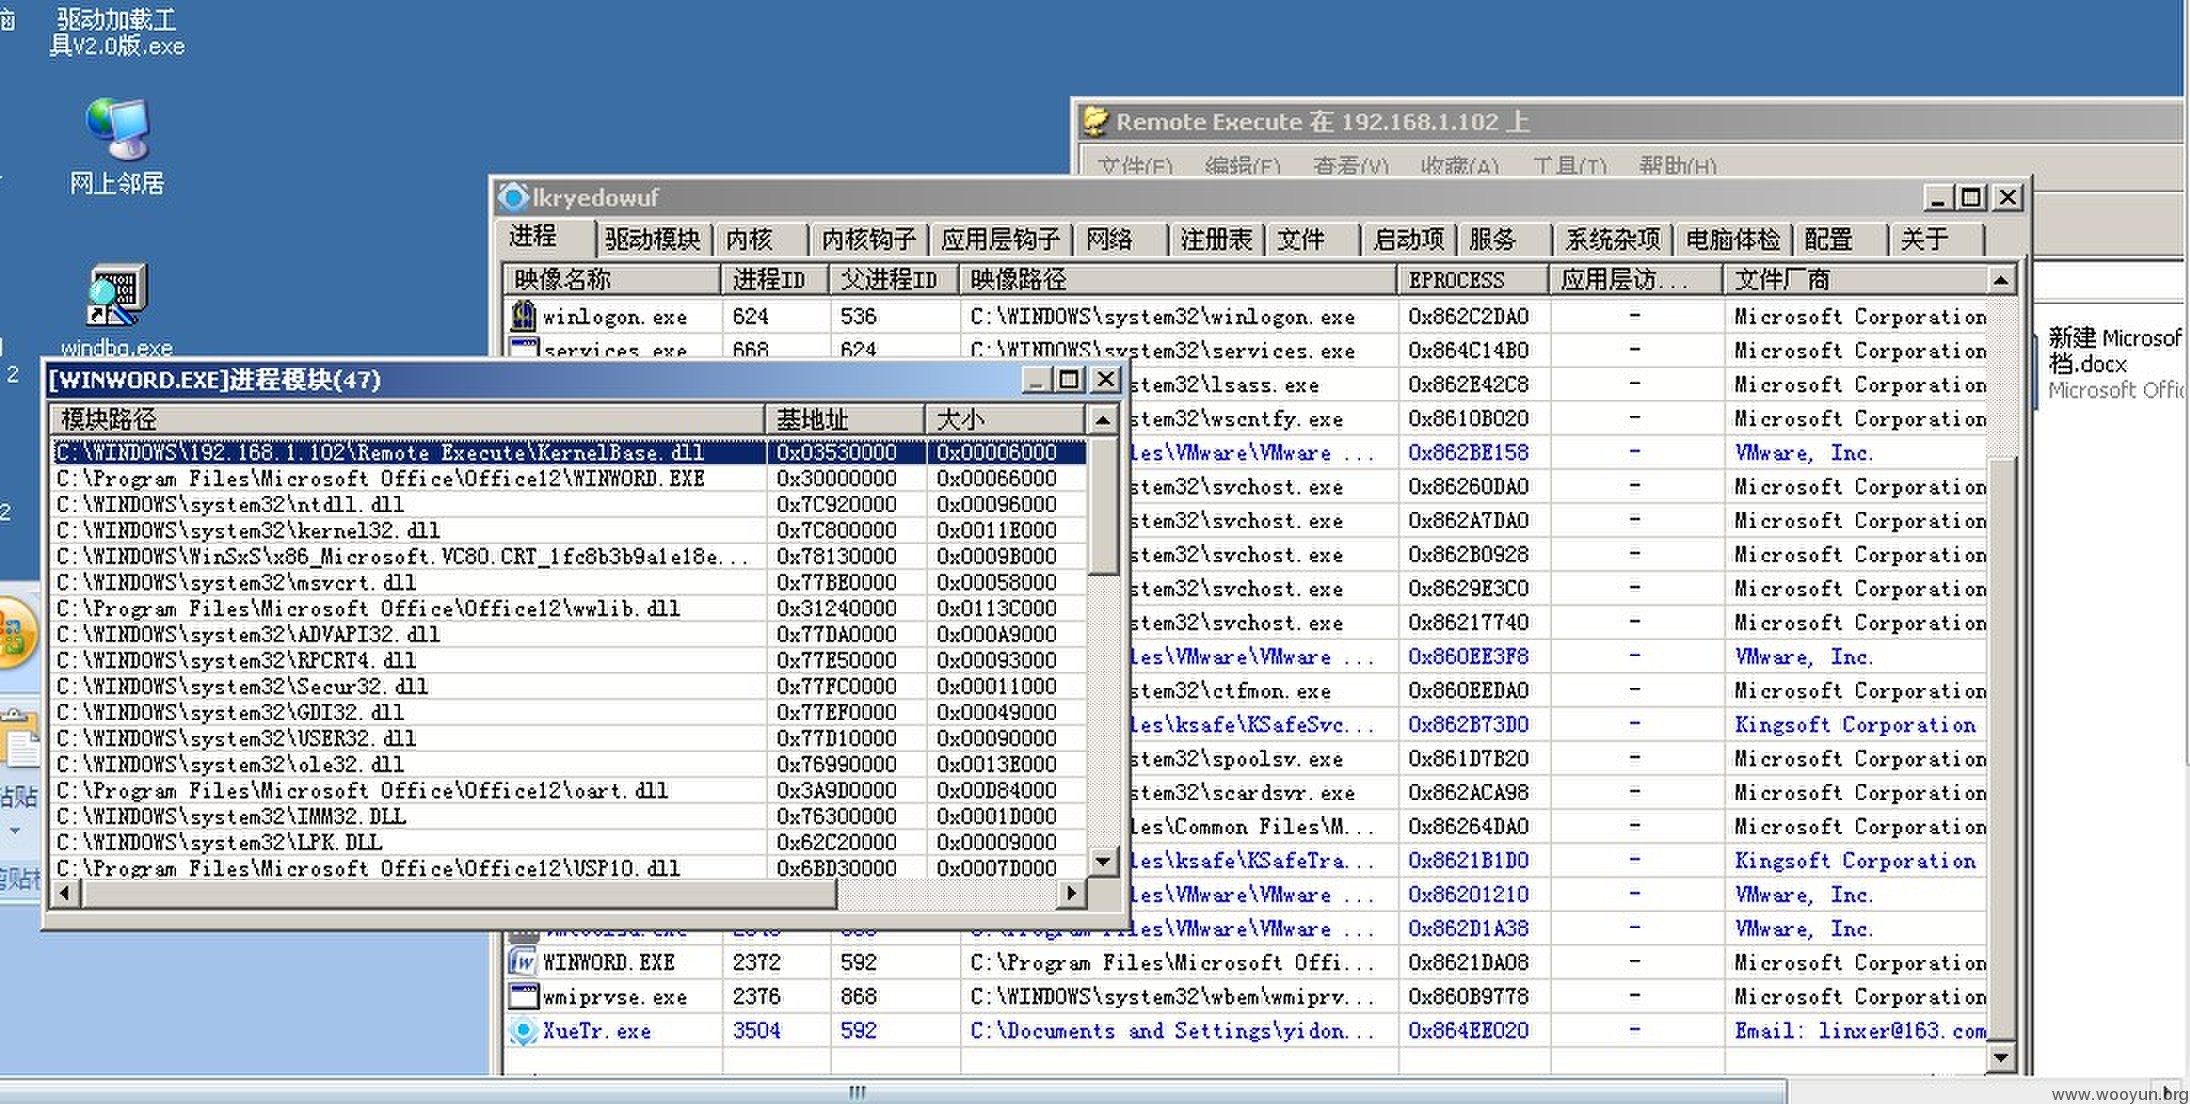The height and width of the screenshot is (1104, 2190).
Task: Click the XueTr app icon in lkryedowuf title bar
Action: (514, 197)
